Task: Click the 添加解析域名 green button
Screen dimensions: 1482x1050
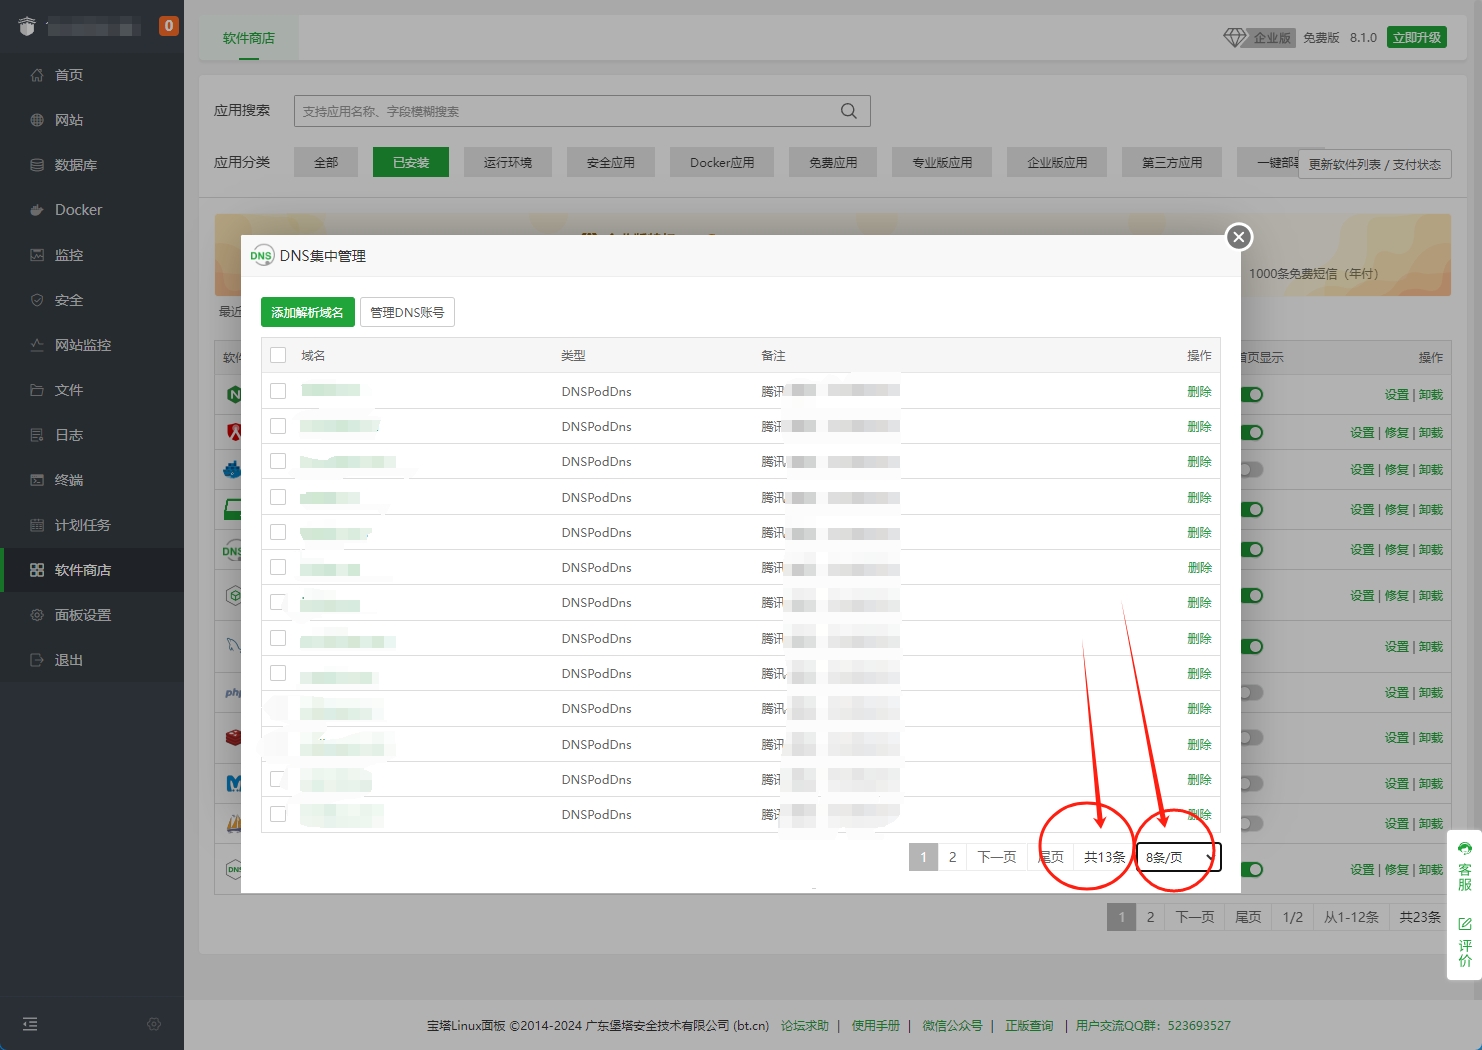Action: pos(308,312)
